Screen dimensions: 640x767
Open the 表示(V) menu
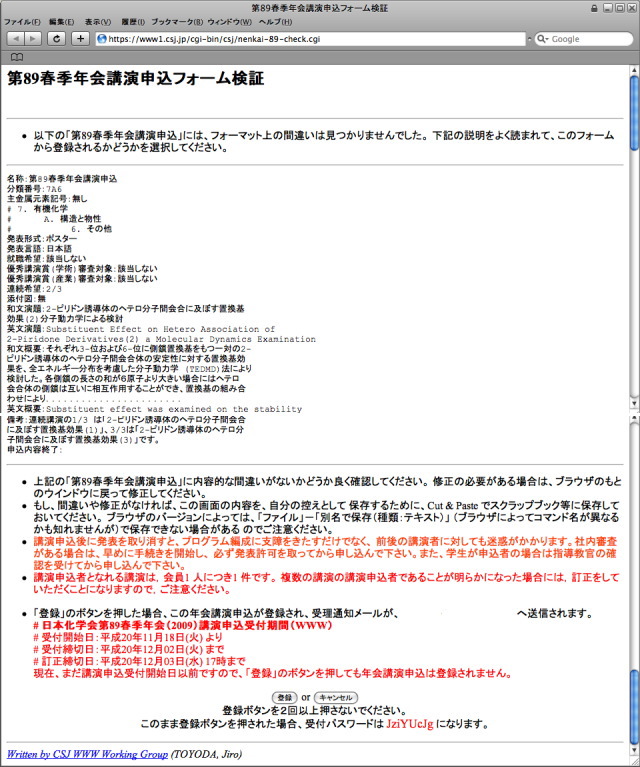pos(98,21)
